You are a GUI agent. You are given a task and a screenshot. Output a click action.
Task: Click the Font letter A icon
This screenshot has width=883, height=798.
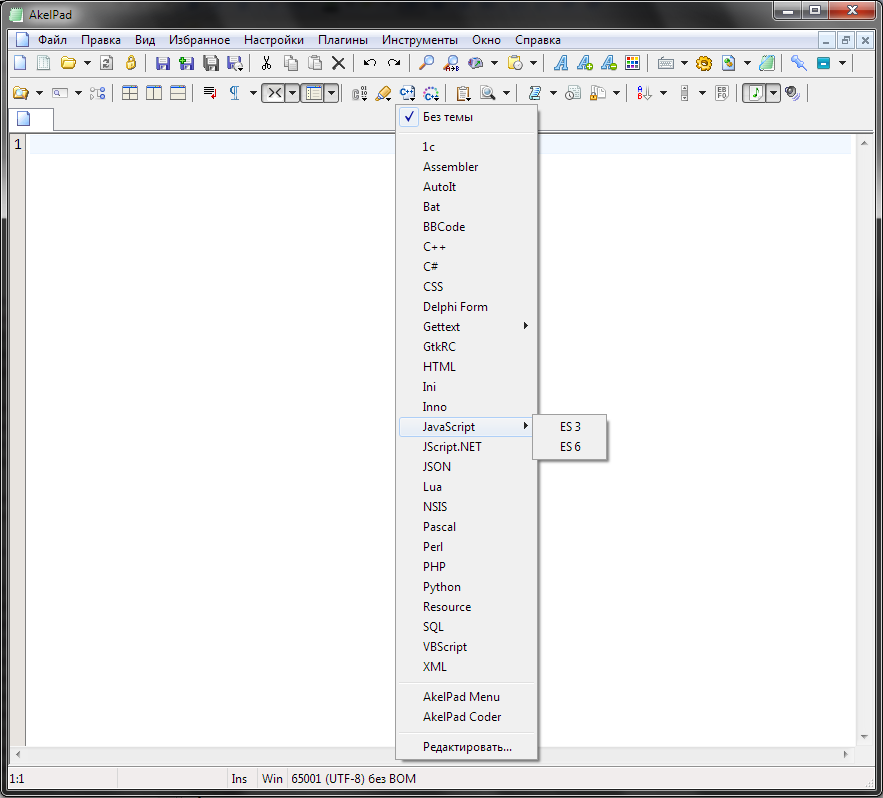(x=561, y=63)
